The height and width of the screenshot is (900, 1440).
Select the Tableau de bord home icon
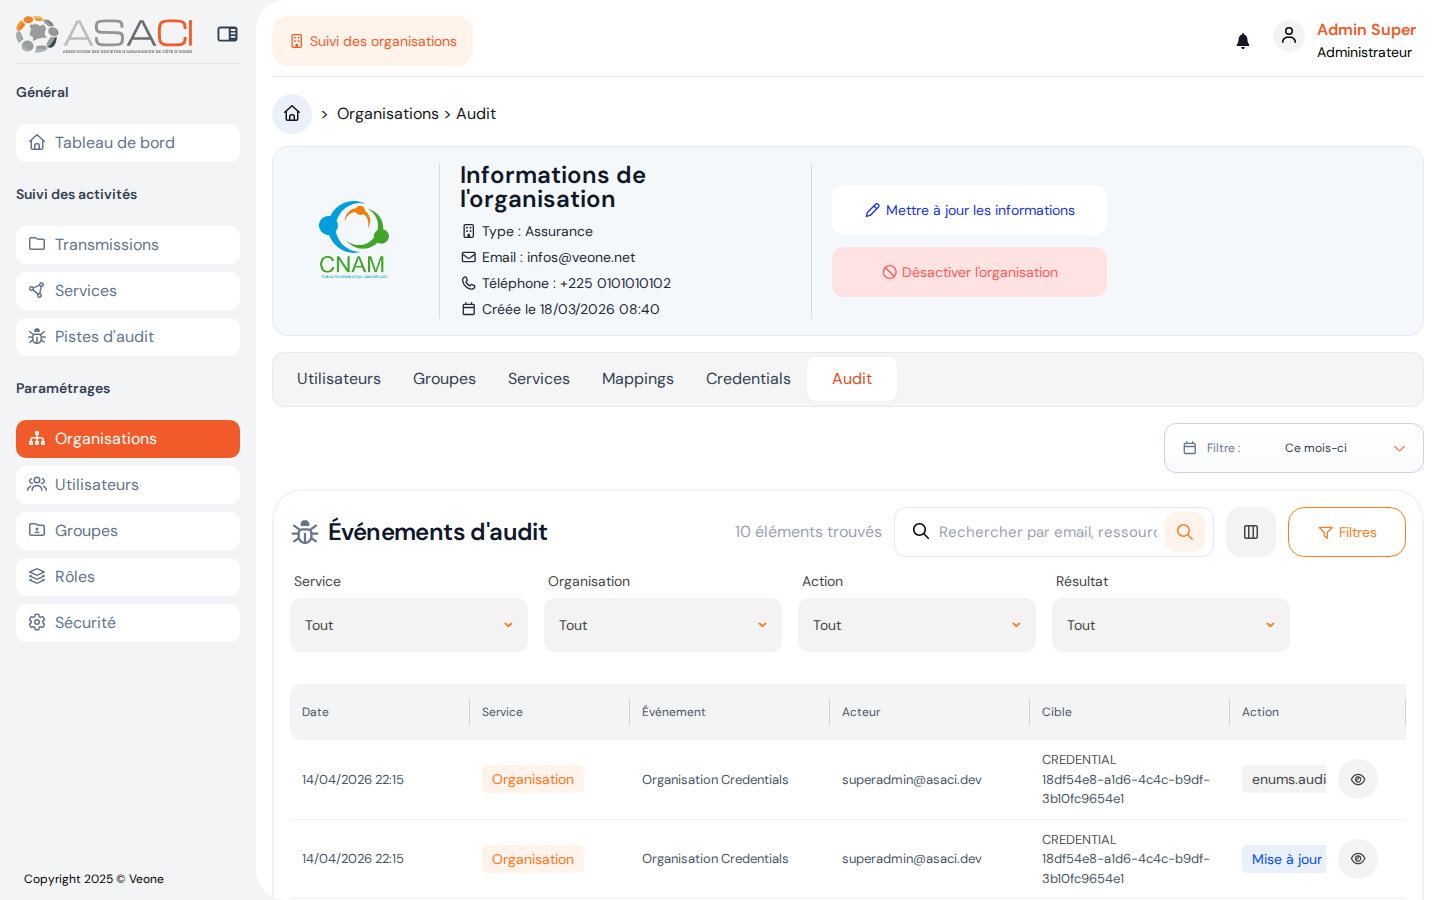point(39,142)
